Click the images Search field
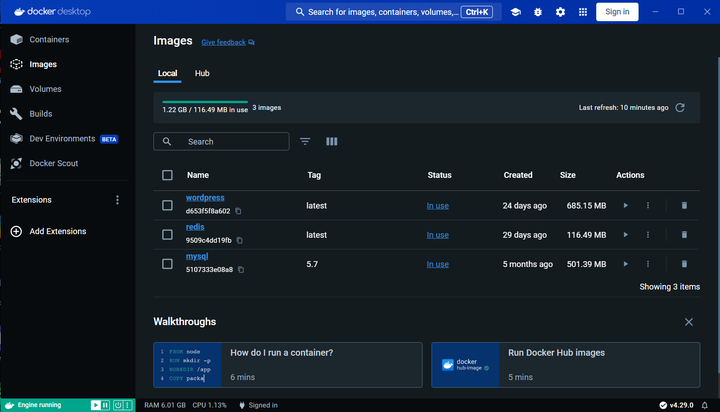This screenshot has height=412, width=720. click(x=221, y=141)
